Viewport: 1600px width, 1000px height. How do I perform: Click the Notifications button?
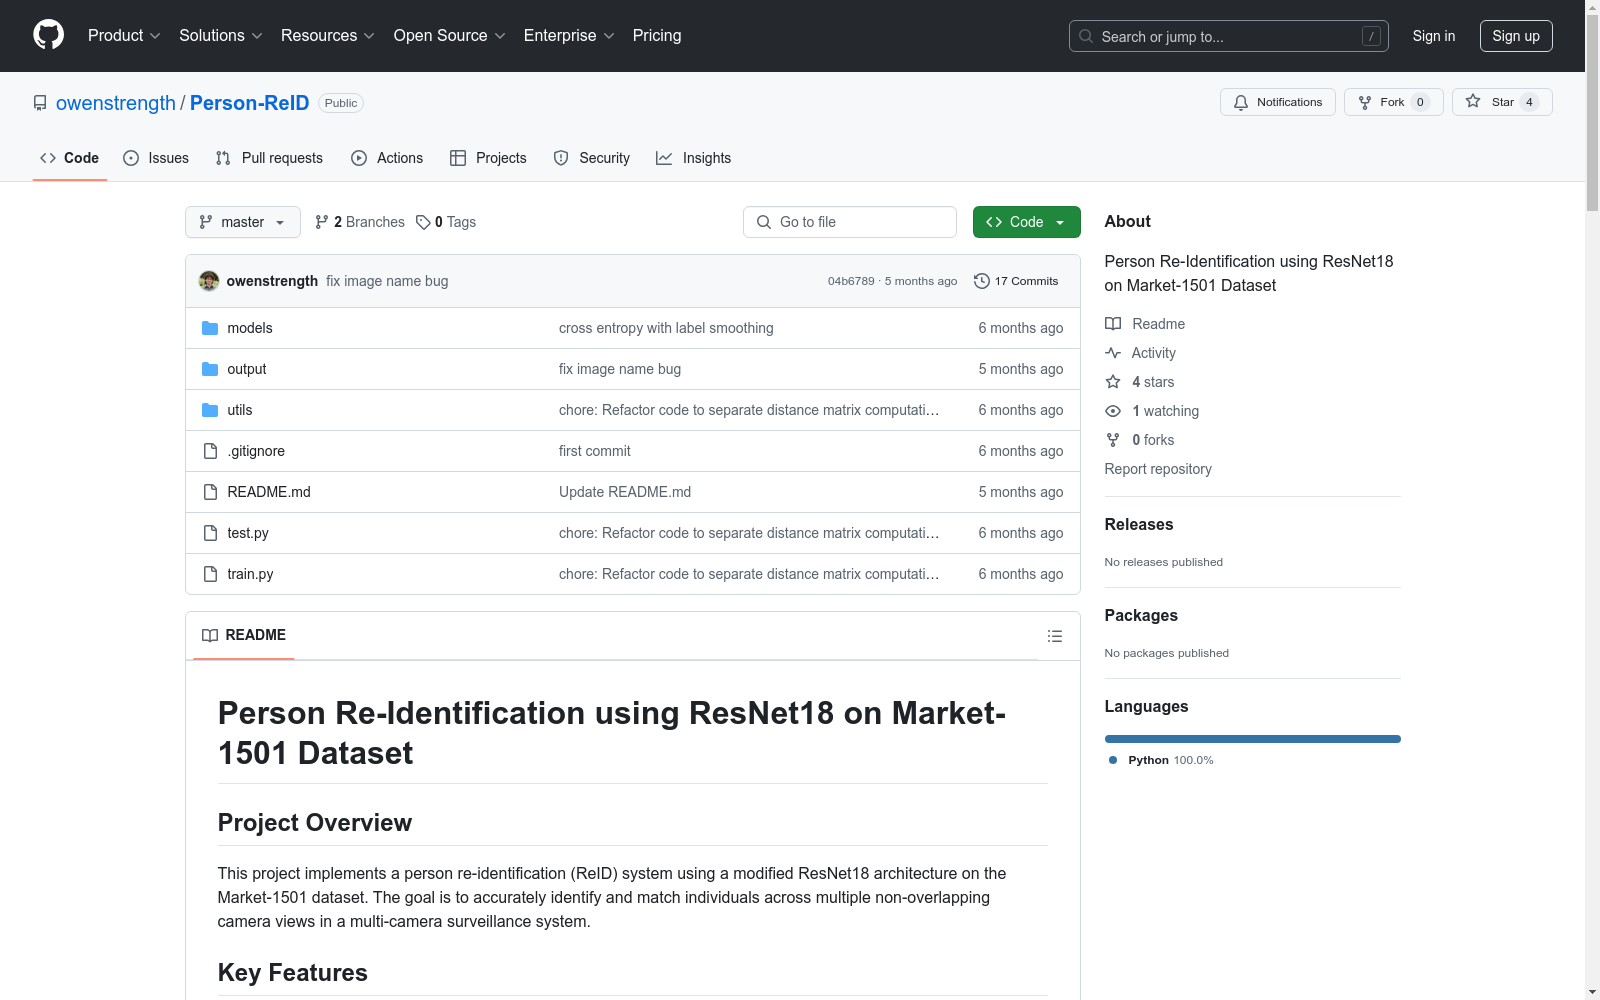[1278, 102]
